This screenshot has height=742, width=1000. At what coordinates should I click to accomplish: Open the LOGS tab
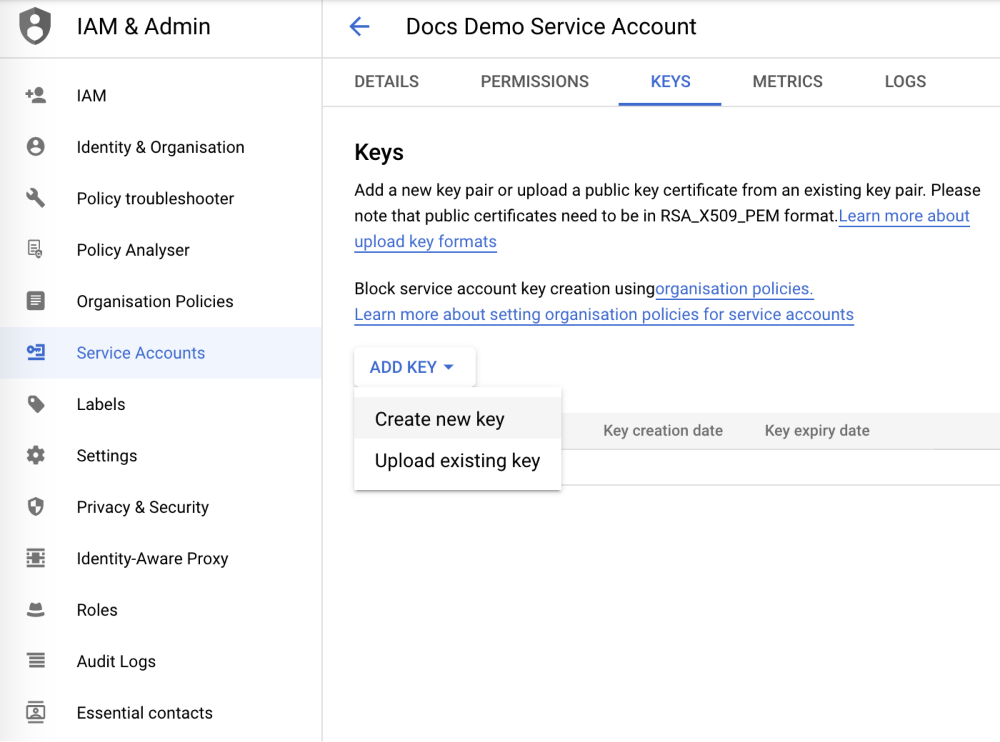(x=905, y=82)
